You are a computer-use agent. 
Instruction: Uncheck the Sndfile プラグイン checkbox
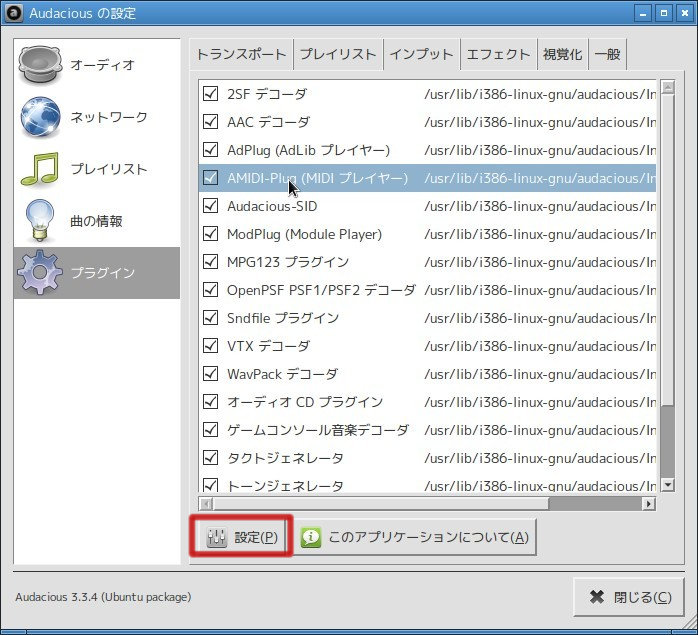(x=210, y=318)
